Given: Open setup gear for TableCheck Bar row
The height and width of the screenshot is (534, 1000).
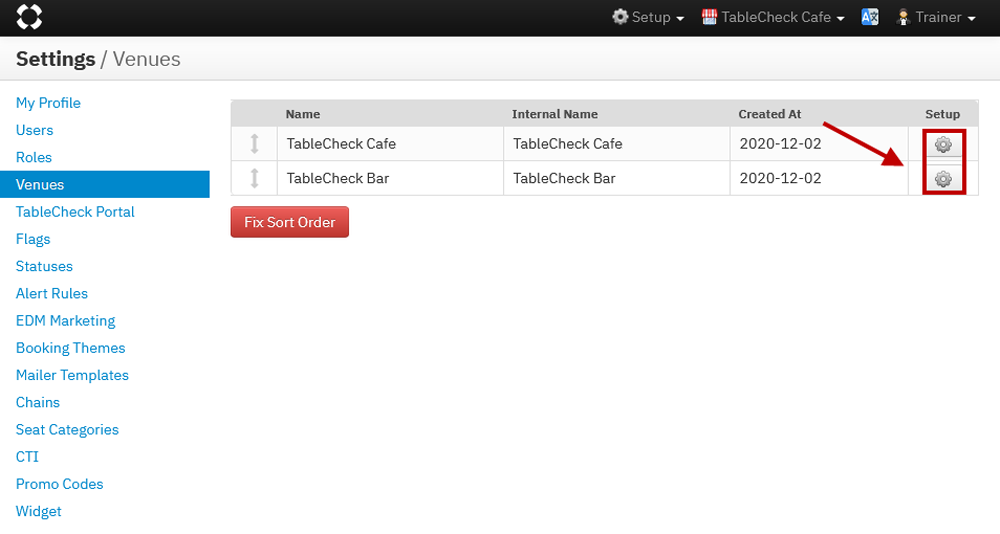Looking at the screenshot, I should [943, 179].
